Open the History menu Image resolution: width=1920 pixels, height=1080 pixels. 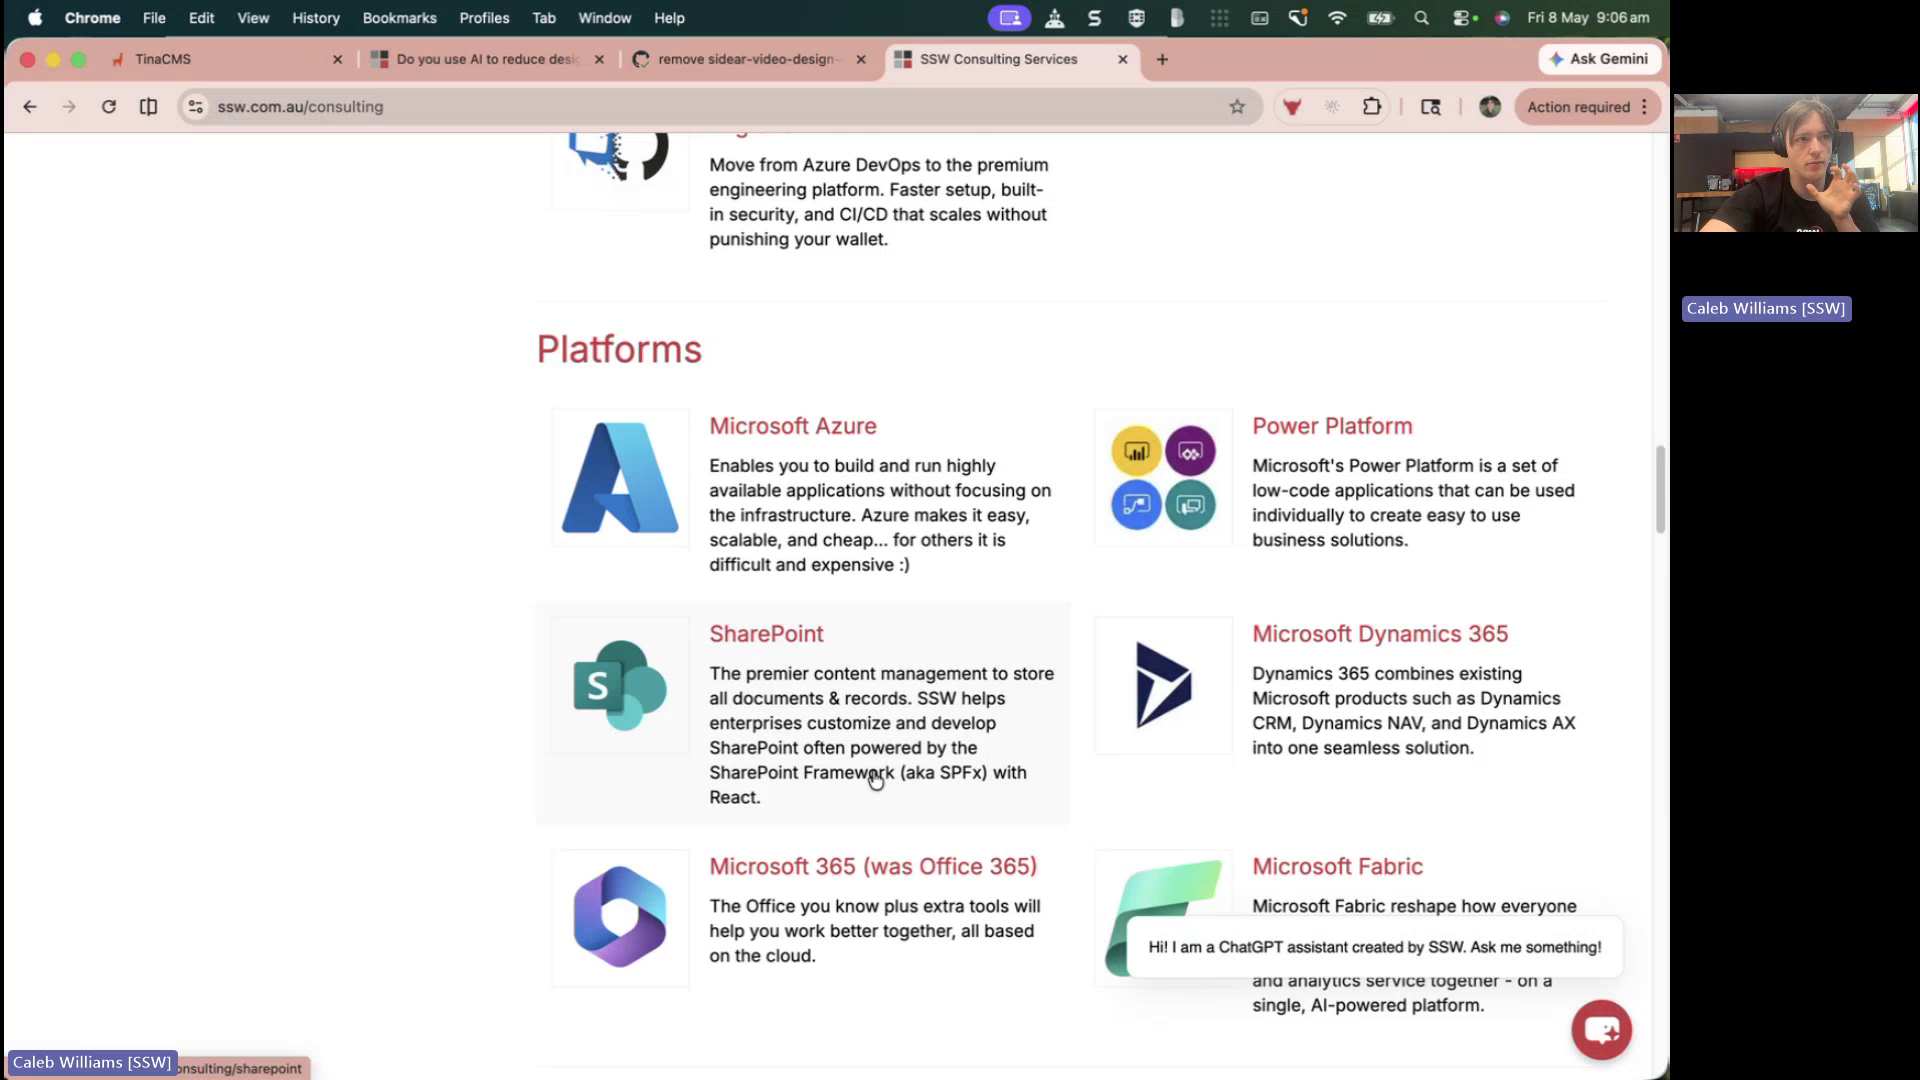click(x=316, y=18)
